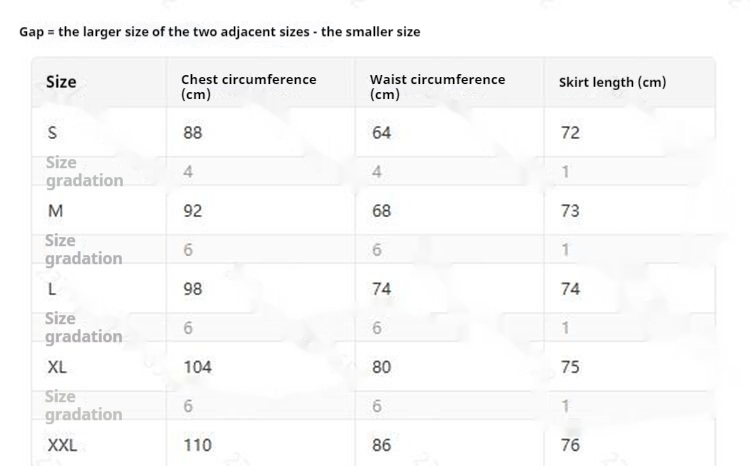Select the Chest circumference (cm) header
750x466 pixels.
click(x=248, y=87)
